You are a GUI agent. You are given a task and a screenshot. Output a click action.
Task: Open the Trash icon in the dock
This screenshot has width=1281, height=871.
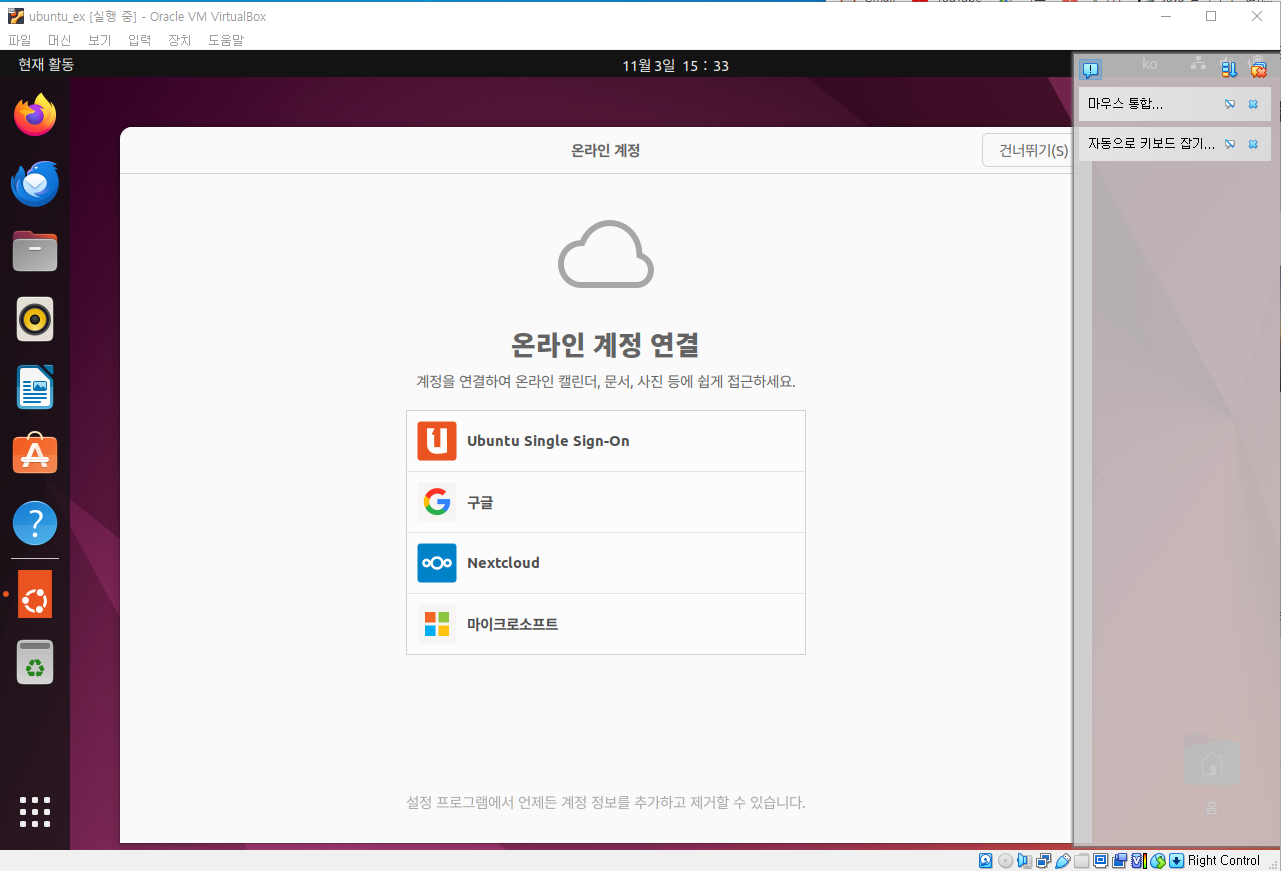[x=35, y=662]
